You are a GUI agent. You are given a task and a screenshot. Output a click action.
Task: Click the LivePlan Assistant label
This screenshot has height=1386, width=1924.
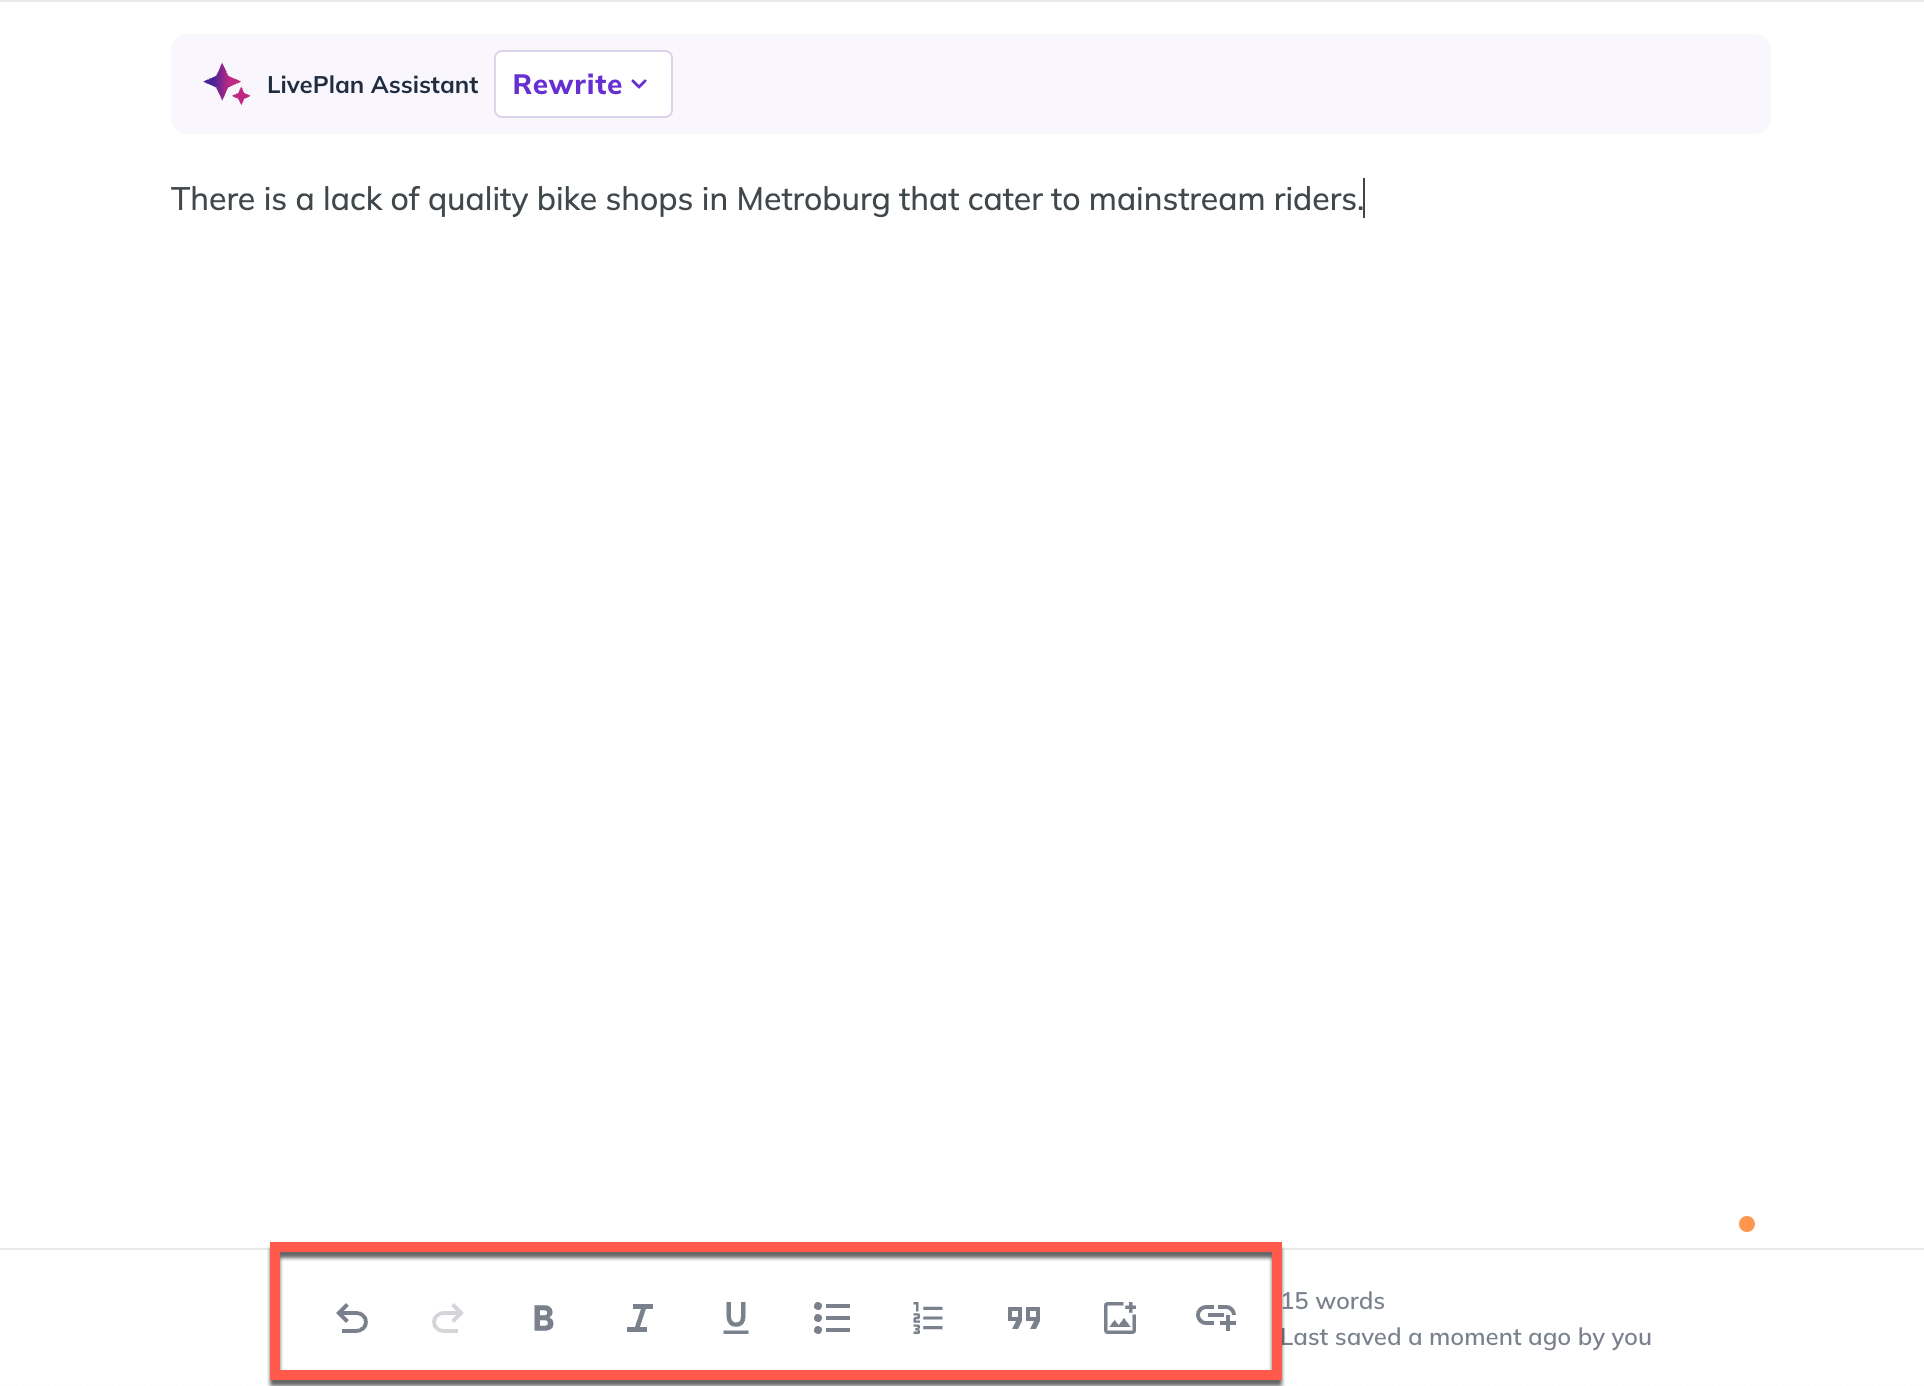tap(372, 85)
